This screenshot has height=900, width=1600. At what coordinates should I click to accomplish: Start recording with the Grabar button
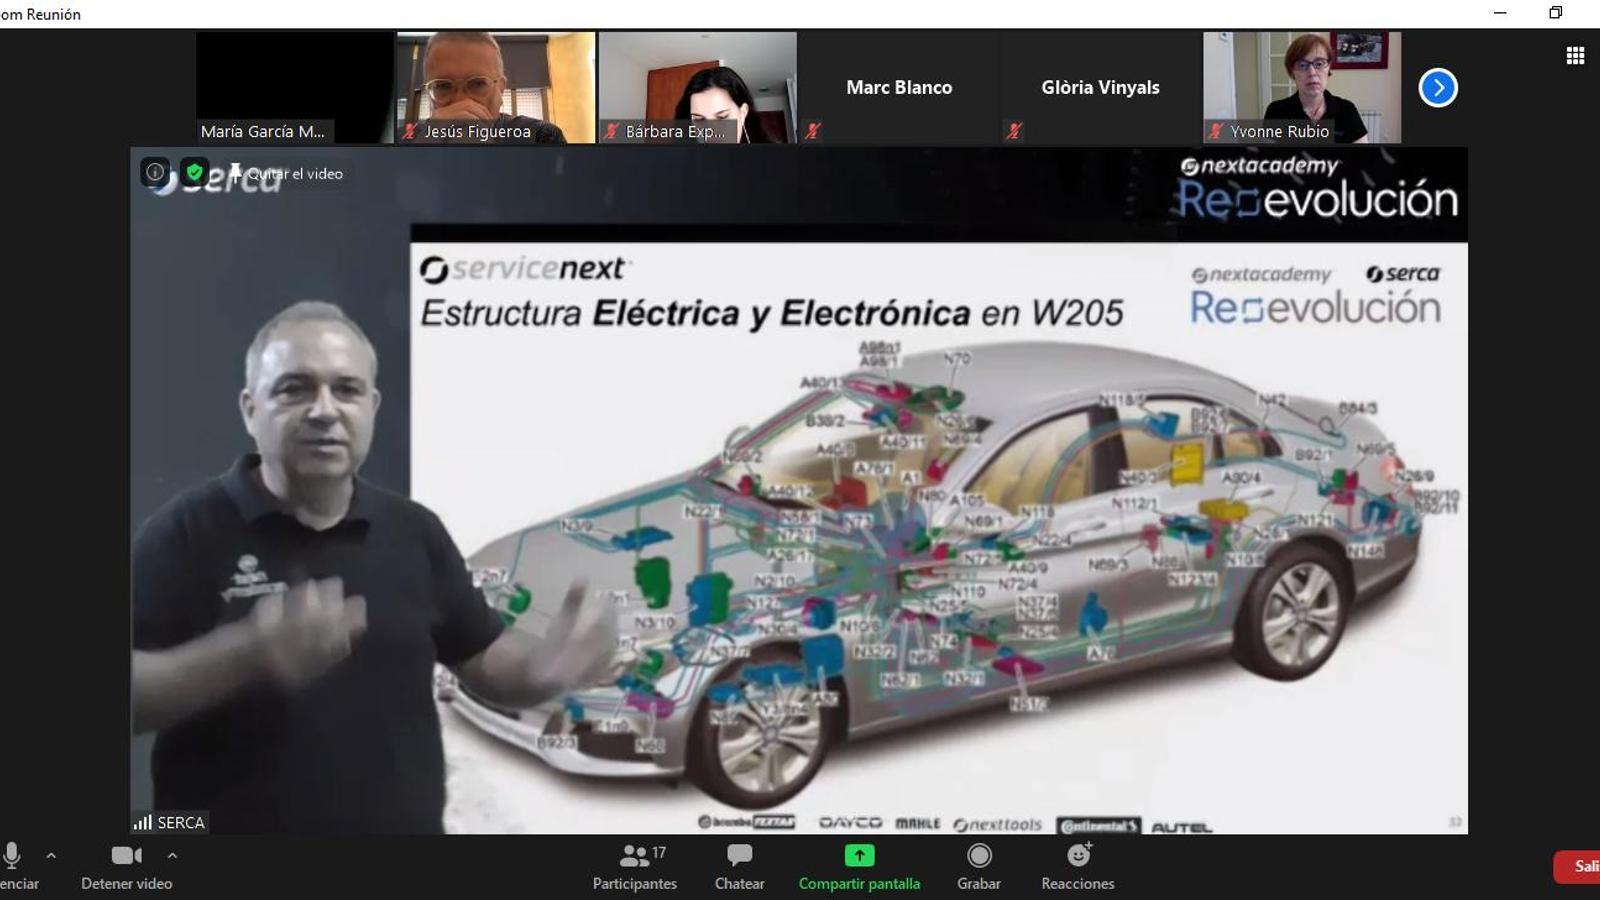point(979,866)
